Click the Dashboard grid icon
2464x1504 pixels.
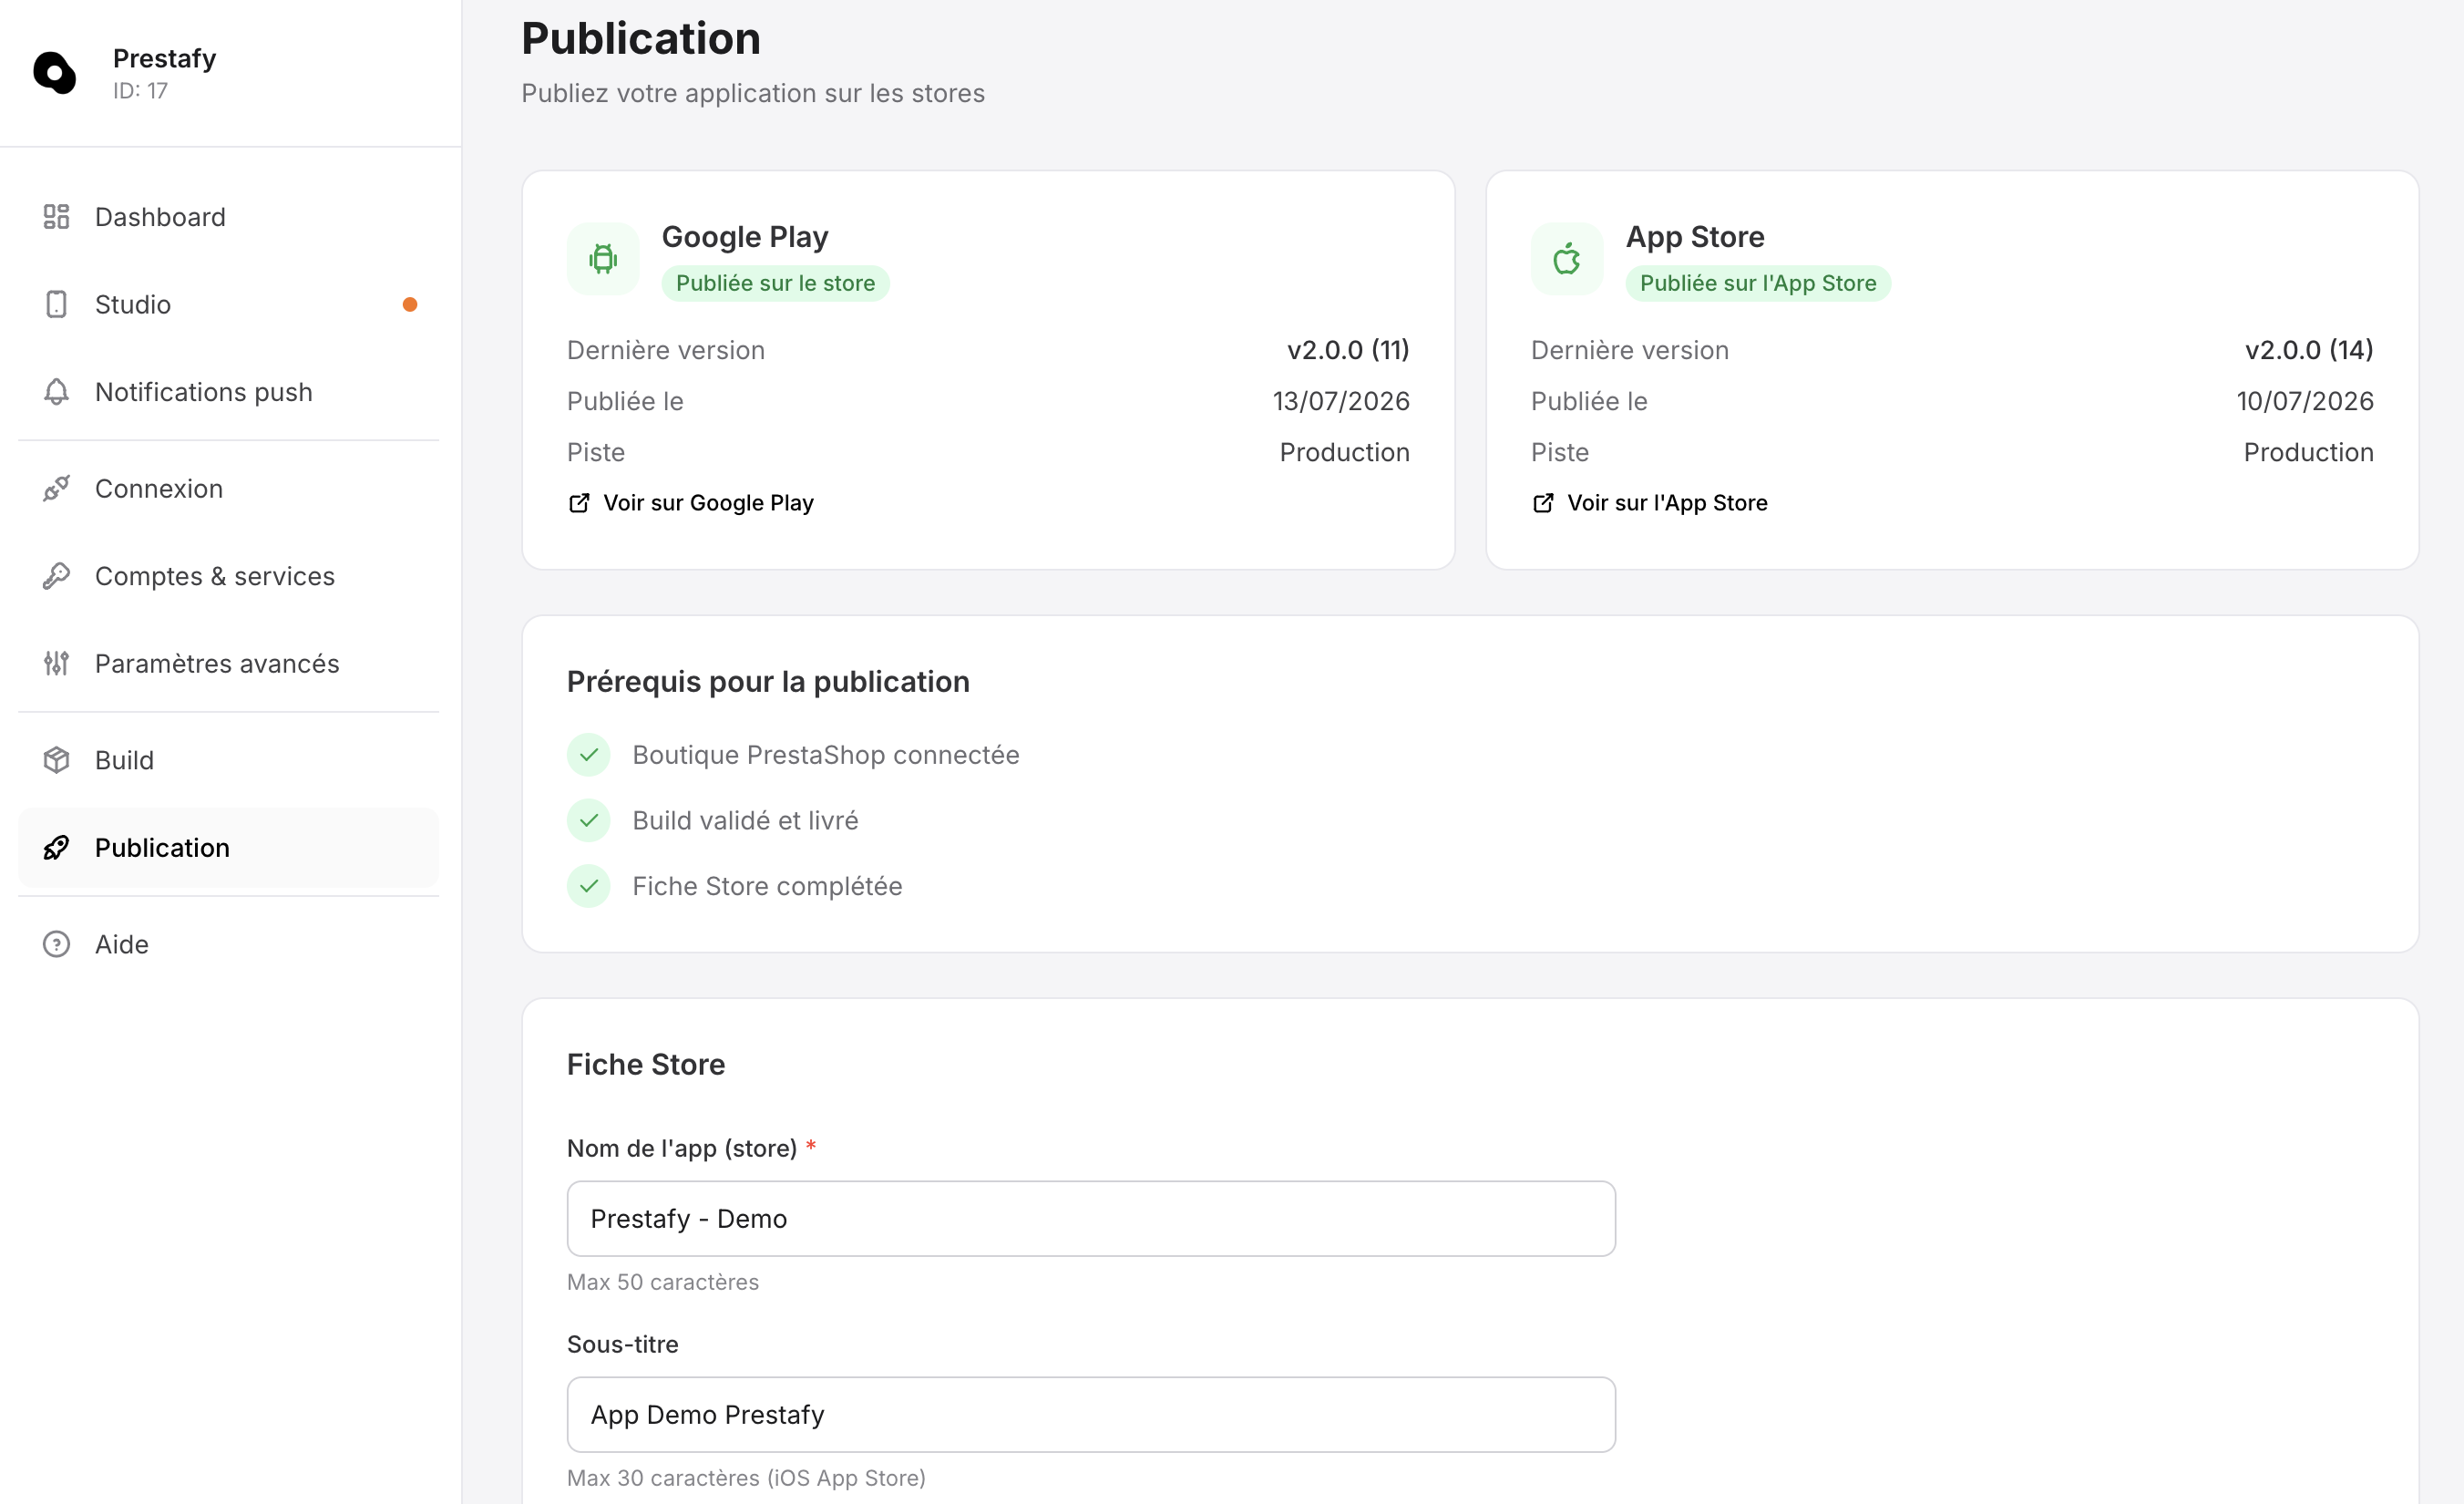click(x=57, y=217)
